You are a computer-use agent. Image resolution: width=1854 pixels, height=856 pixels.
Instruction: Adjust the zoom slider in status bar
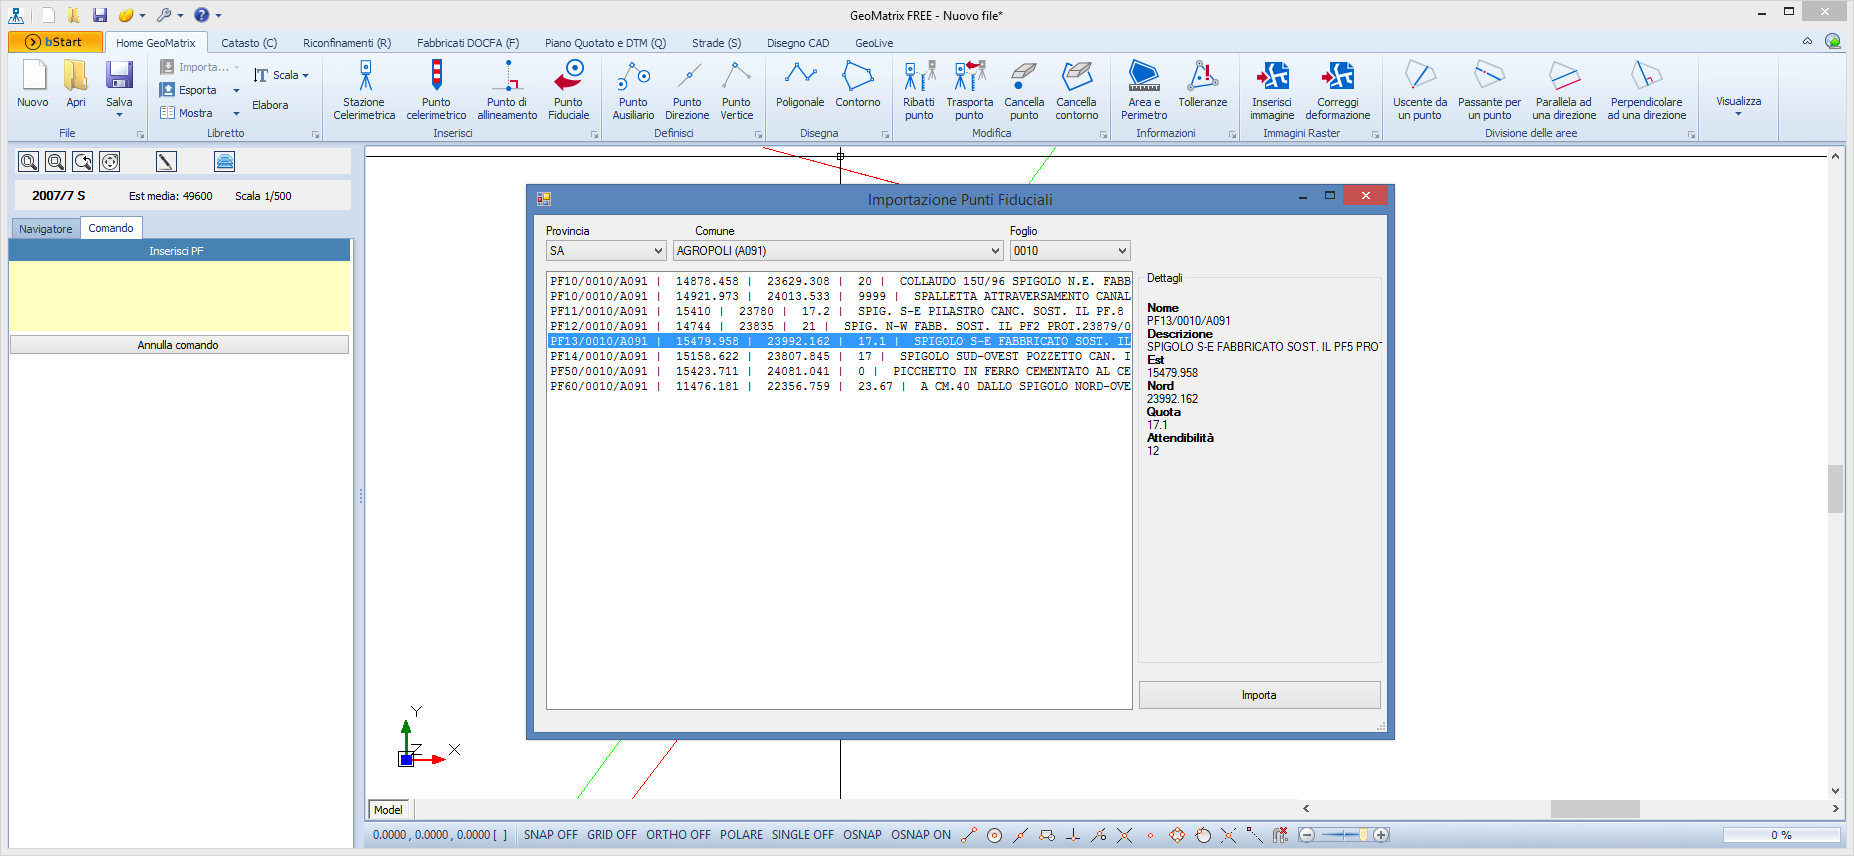1363,835
